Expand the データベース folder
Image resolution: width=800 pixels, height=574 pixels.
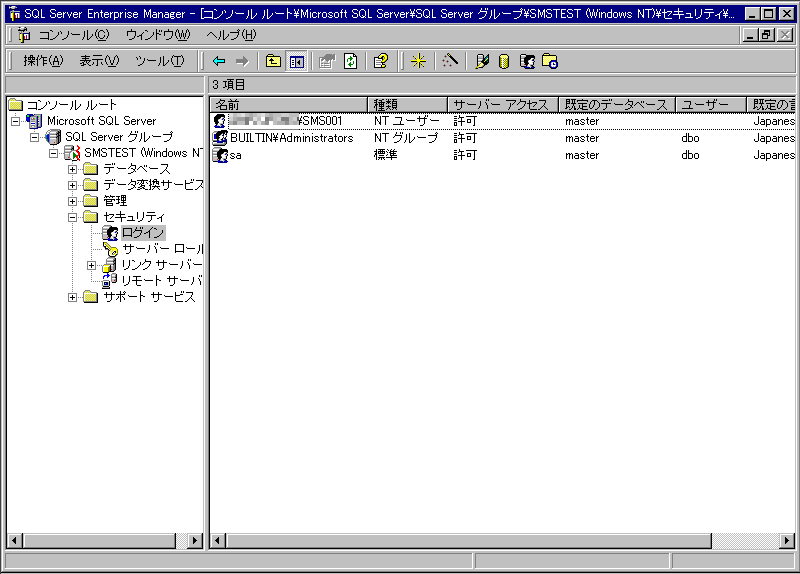point(72,169)
